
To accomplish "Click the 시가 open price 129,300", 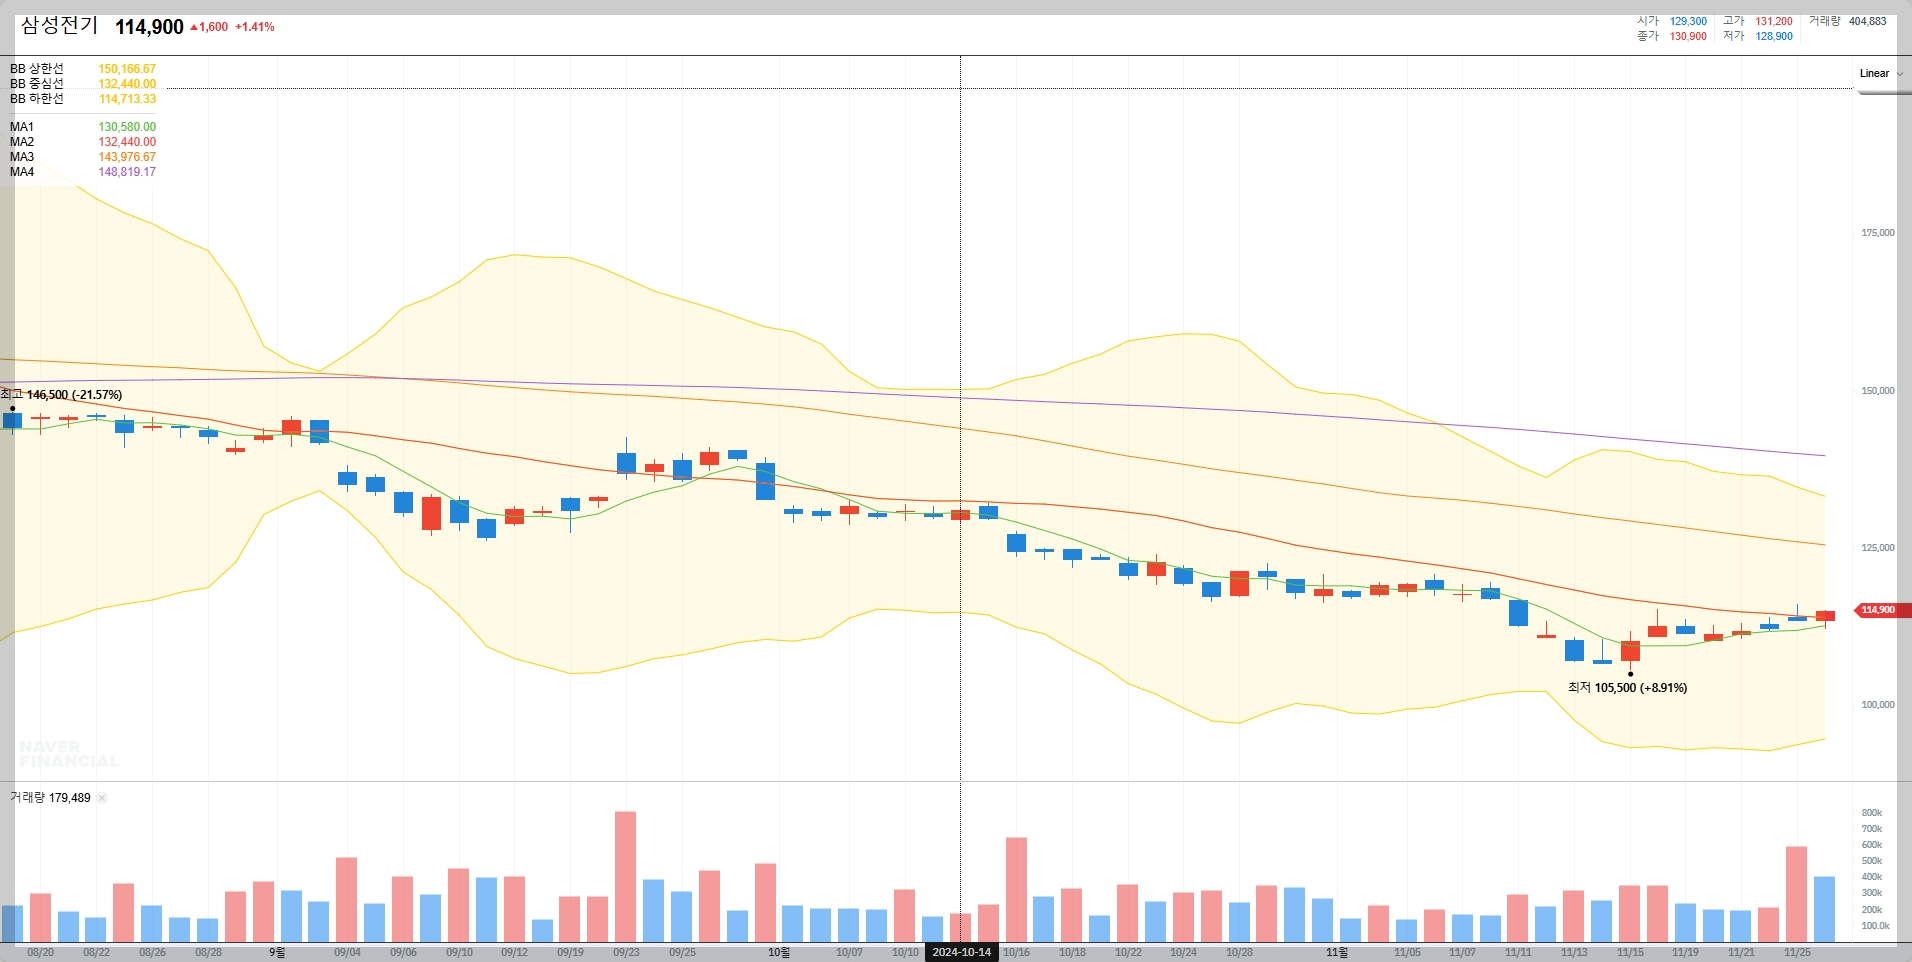I will click(1688, 21).
